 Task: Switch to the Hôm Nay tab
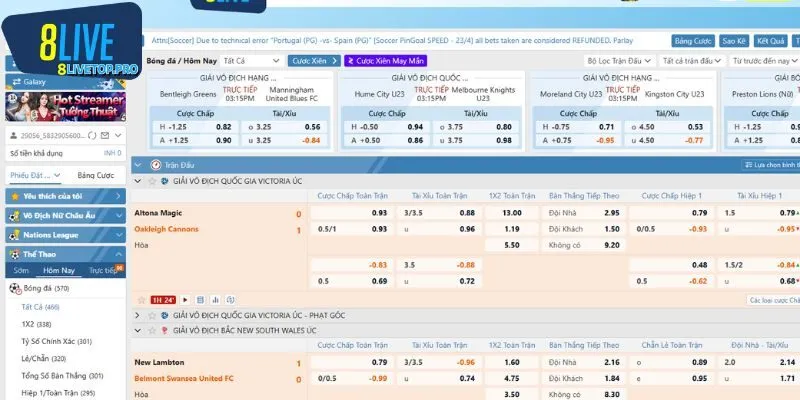coord(59,270)
